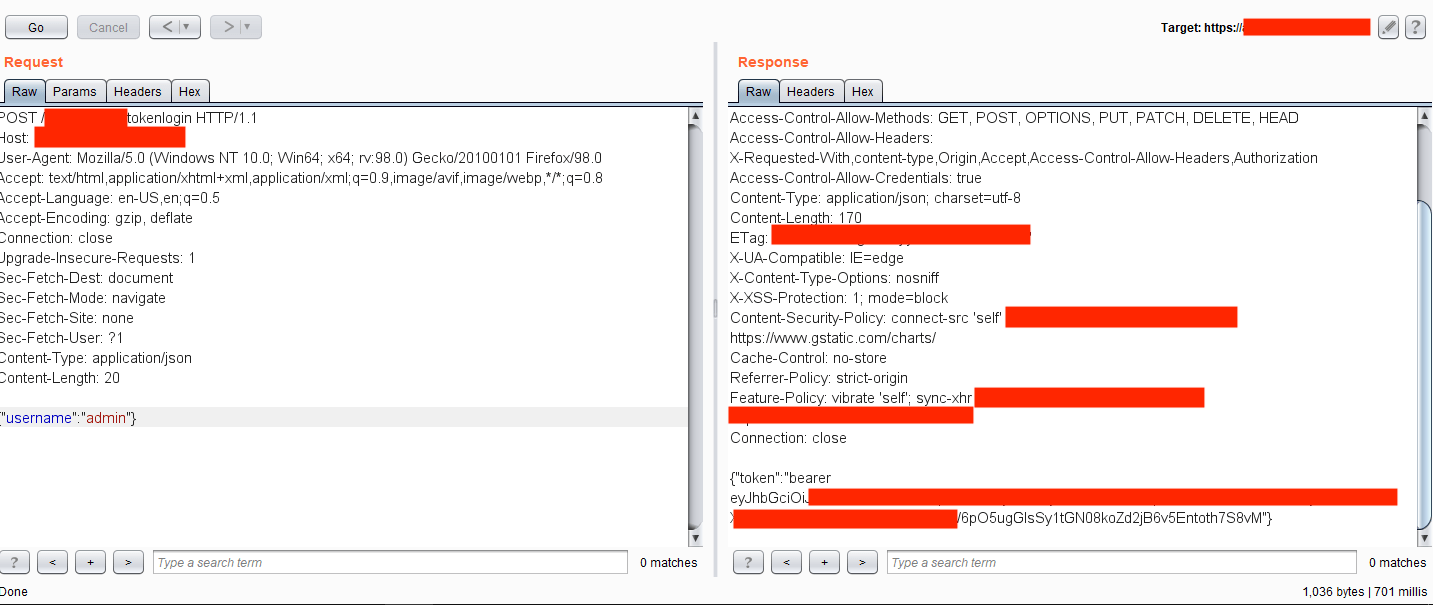Click the Response search help question mark
This screenshot has height=605, width=1433.
(748, 562)
